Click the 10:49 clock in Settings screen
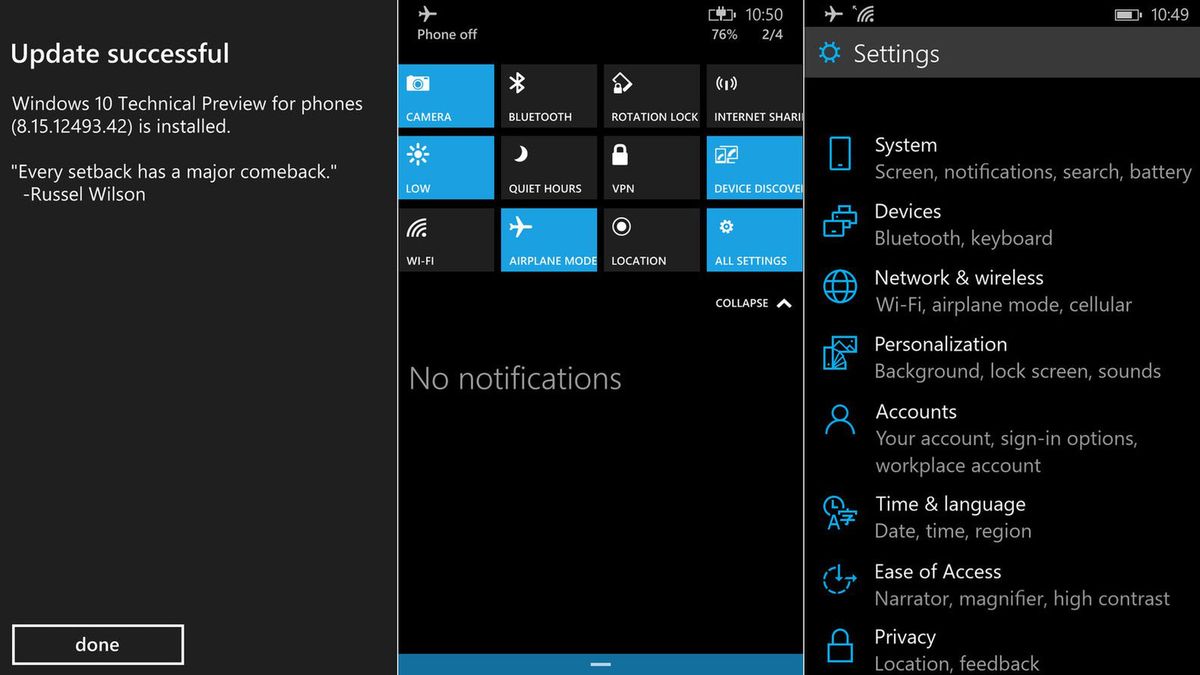Screen dimensions: 1200x675 (x=1170, y=15)
